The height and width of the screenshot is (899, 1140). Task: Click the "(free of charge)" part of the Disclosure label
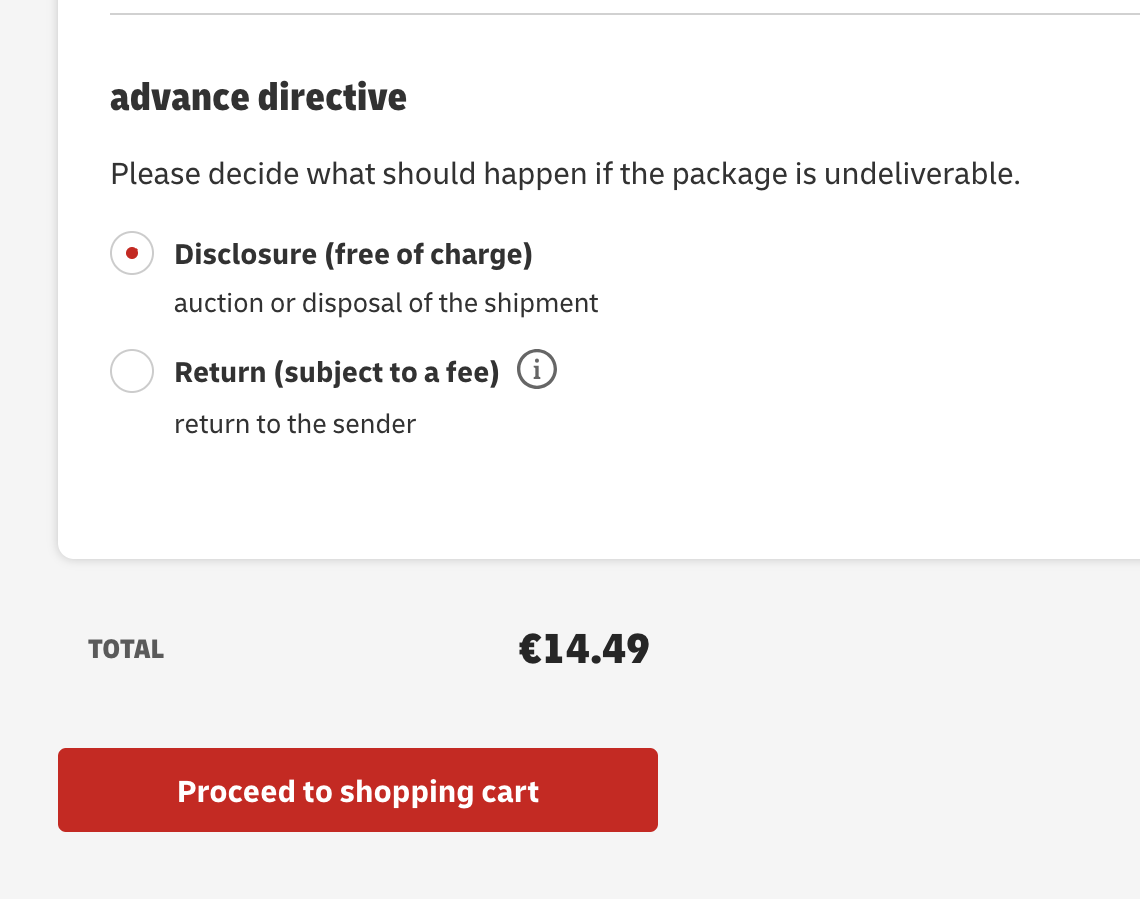(428, 254)
